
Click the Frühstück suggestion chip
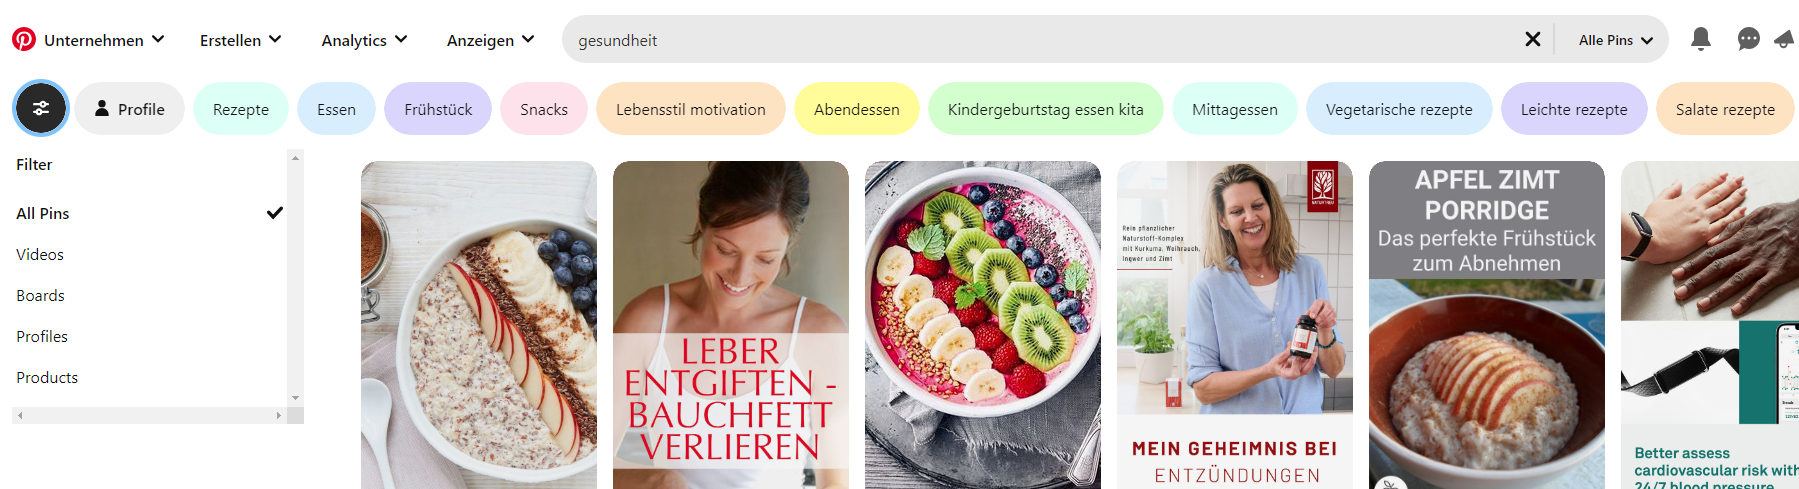(438, 109)
